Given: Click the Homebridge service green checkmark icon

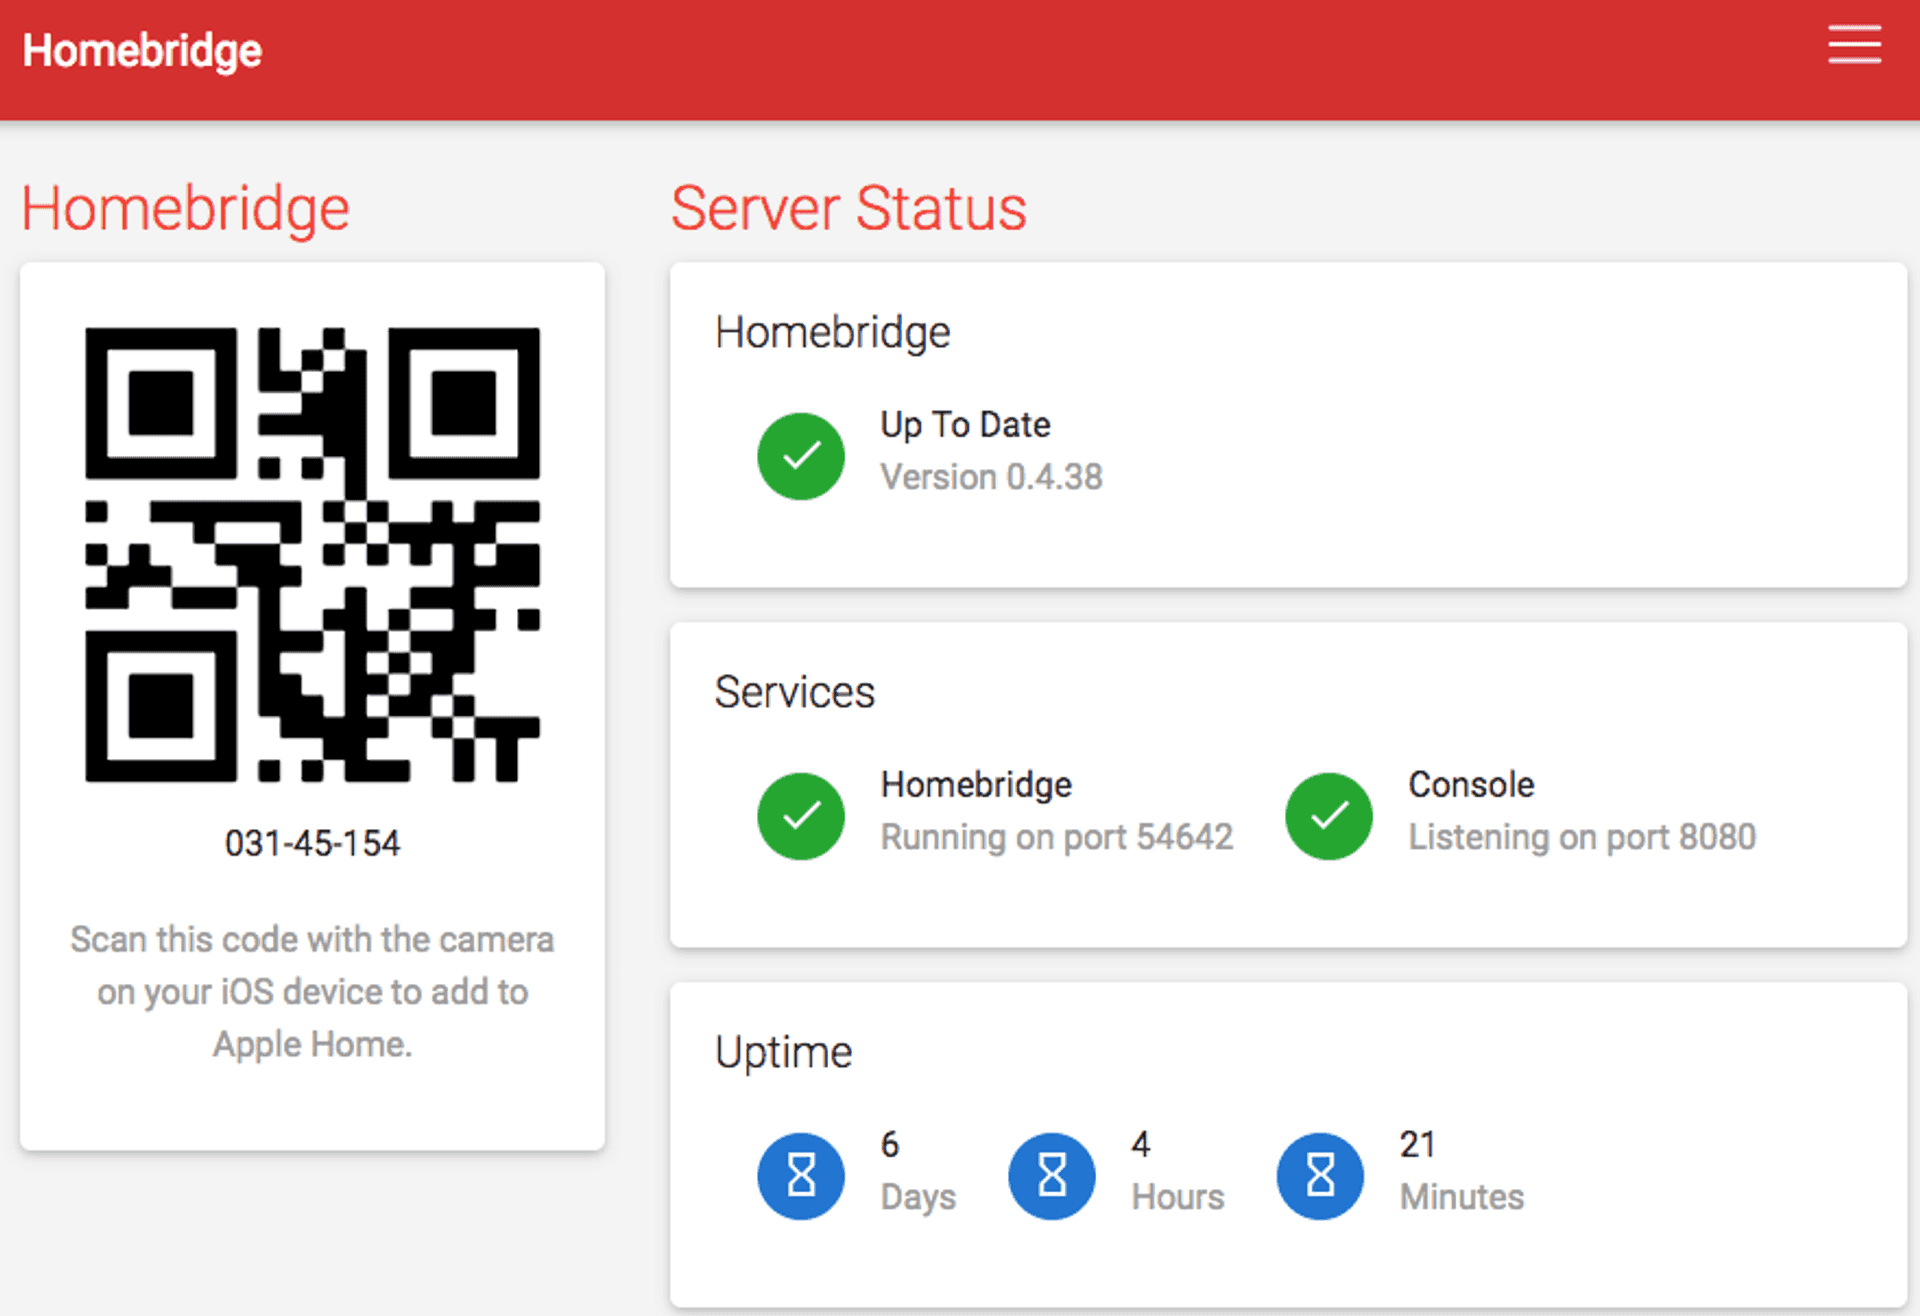Looking at the screenshot, I should [800, 816].
